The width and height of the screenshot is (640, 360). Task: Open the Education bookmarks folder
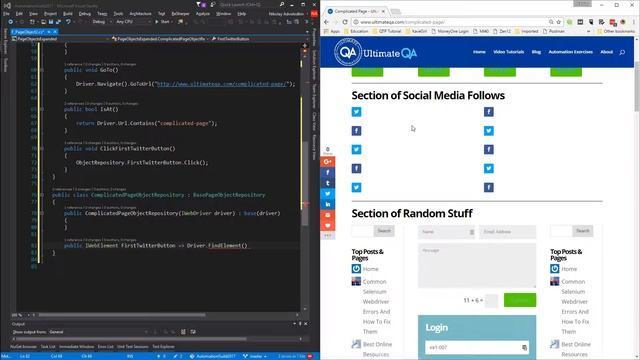356,31
